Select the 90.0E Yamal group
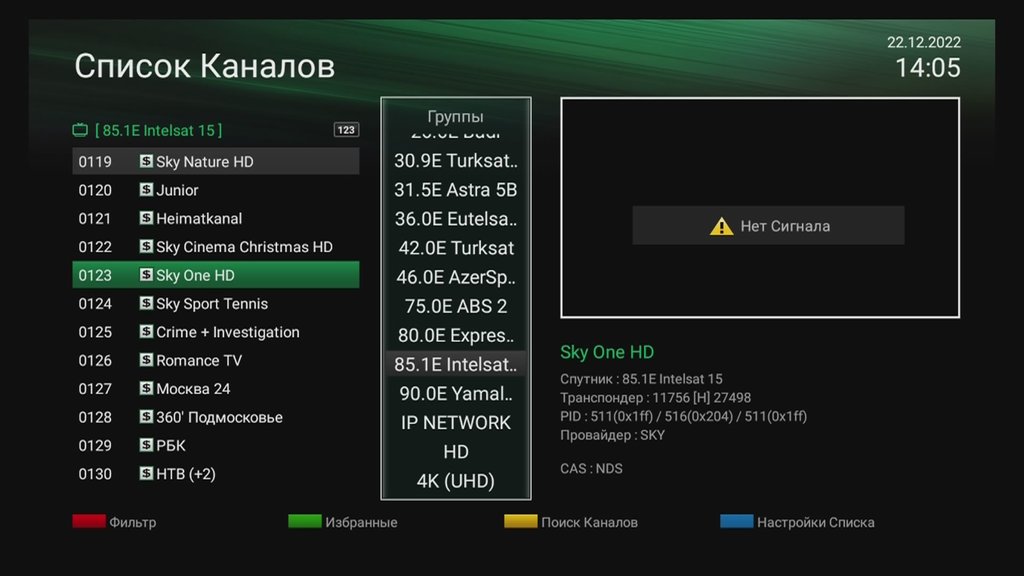The height and width of the screenshot is (576, 1024). 456,393
